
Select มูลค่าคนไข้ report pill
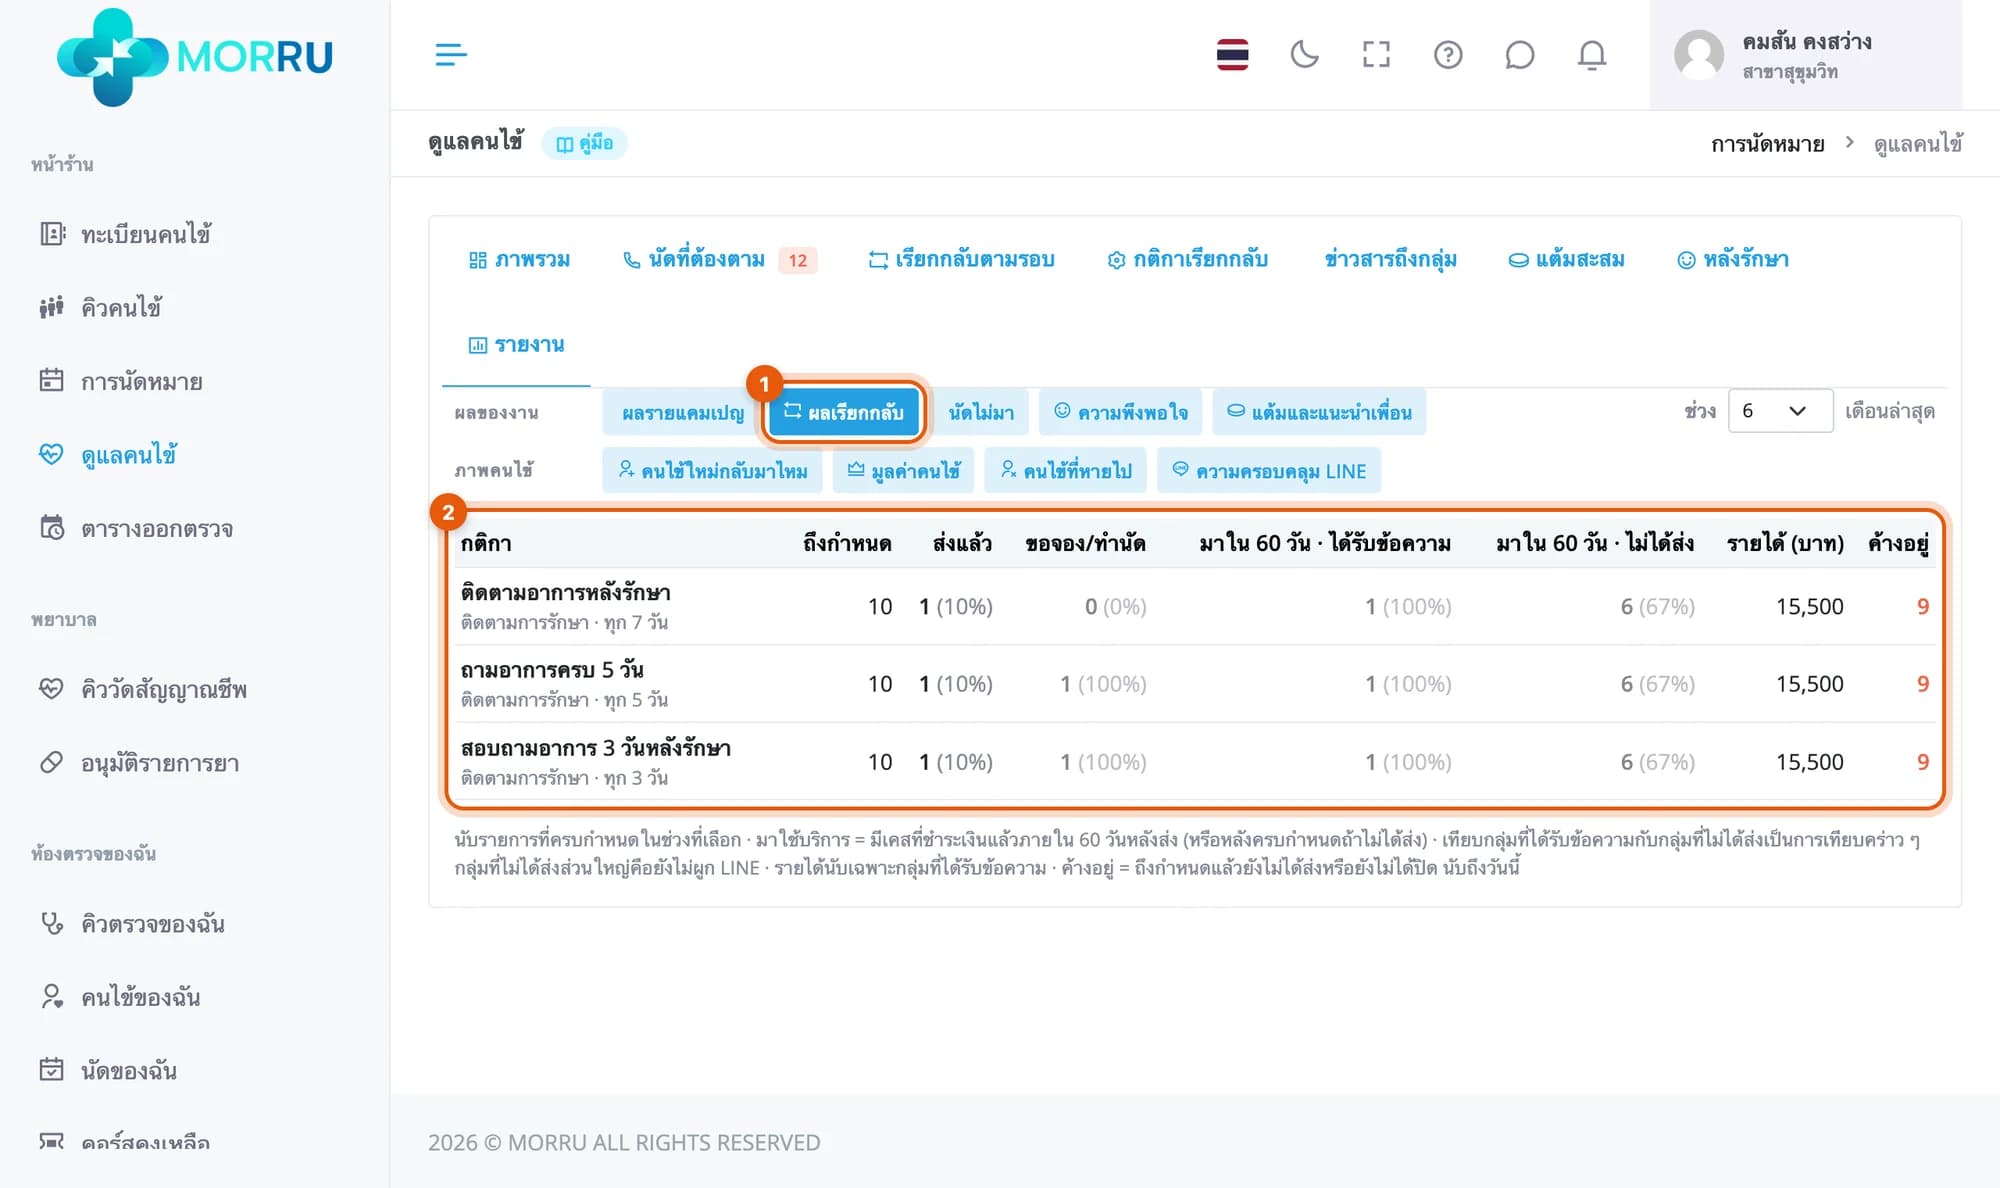[903, 471]
